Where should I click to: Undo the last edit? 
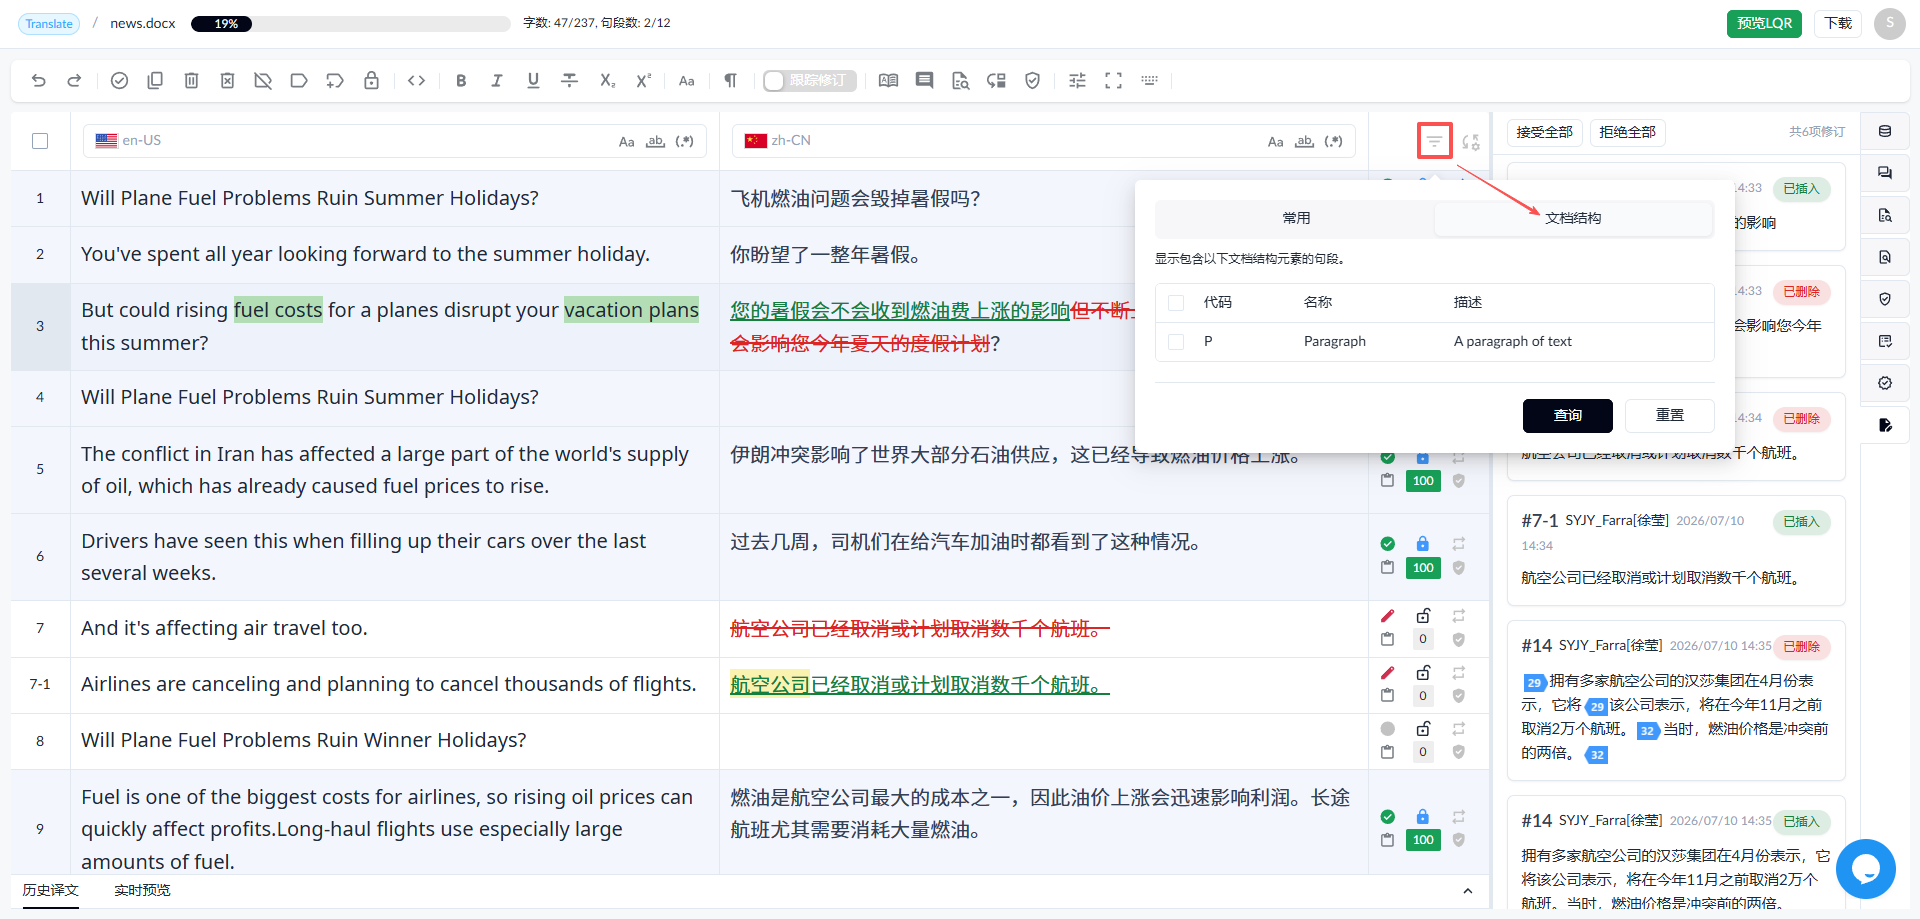(39, 81)
